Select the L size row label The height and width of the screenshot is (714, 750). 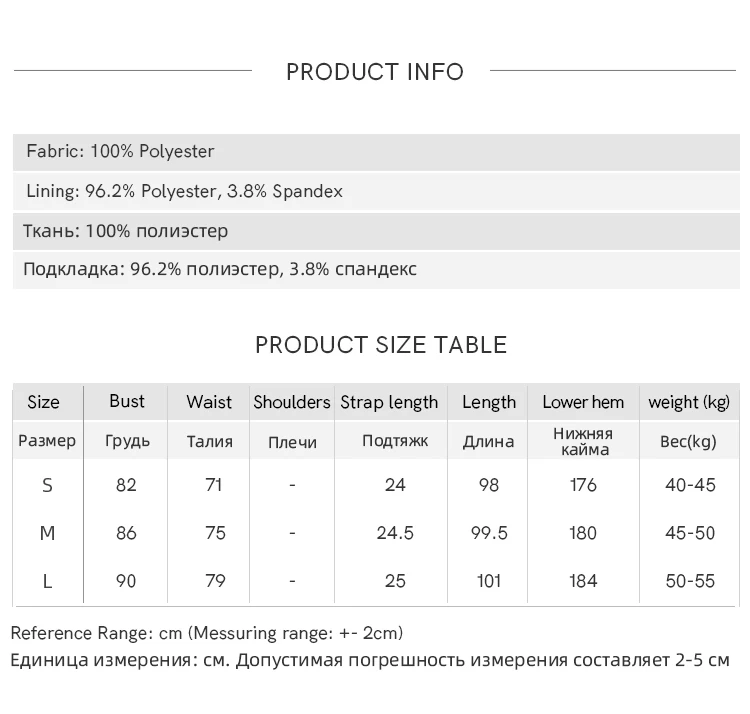click(47, 580)
